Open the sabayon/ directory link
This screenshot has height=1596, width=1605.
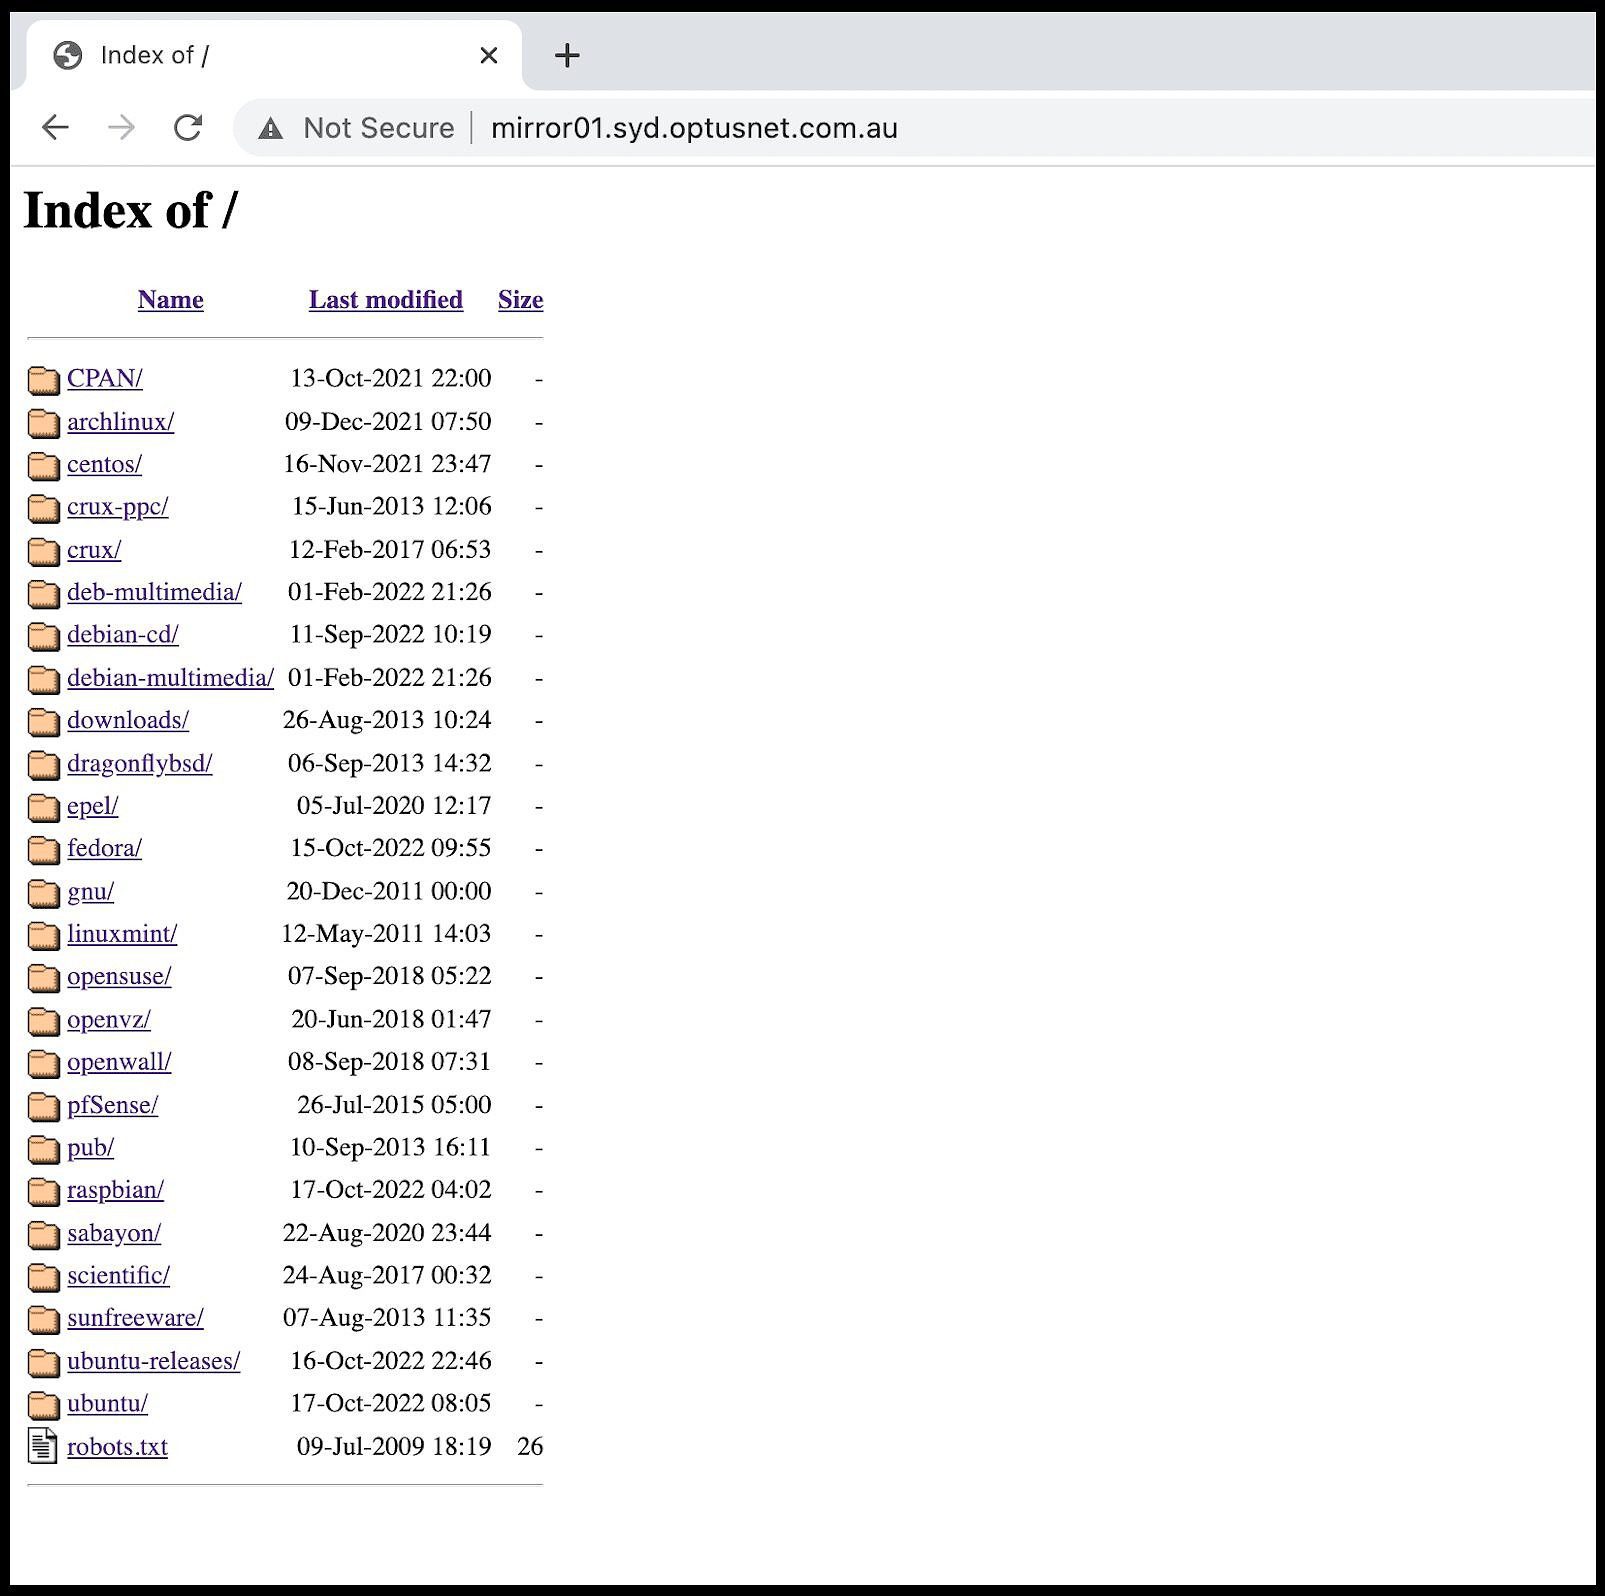point(114,1233)
